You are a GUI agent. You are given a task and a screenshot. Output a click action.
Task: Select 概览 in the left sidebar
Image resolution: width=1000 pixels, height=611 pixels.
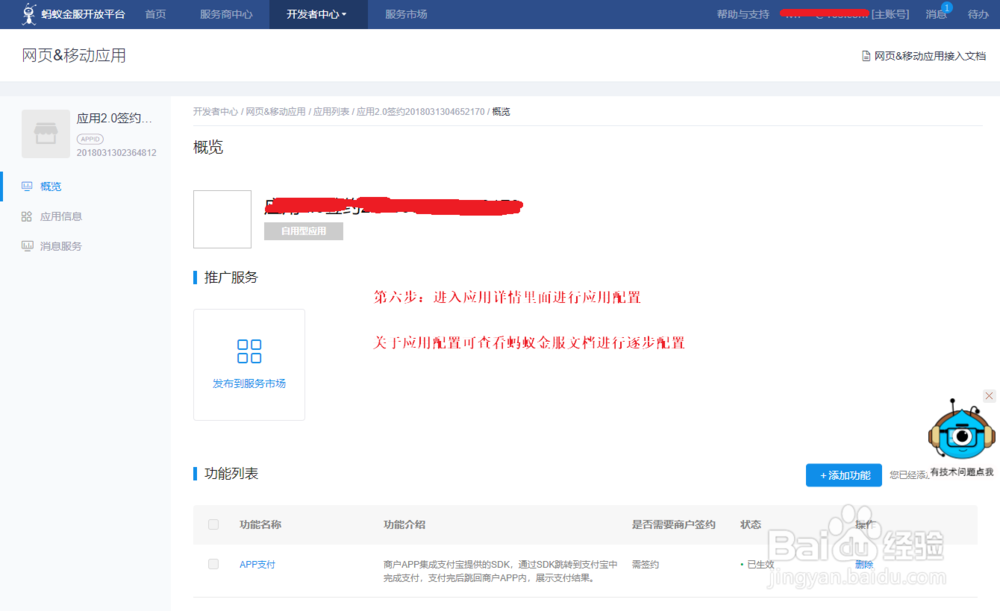tap(50, 186)
